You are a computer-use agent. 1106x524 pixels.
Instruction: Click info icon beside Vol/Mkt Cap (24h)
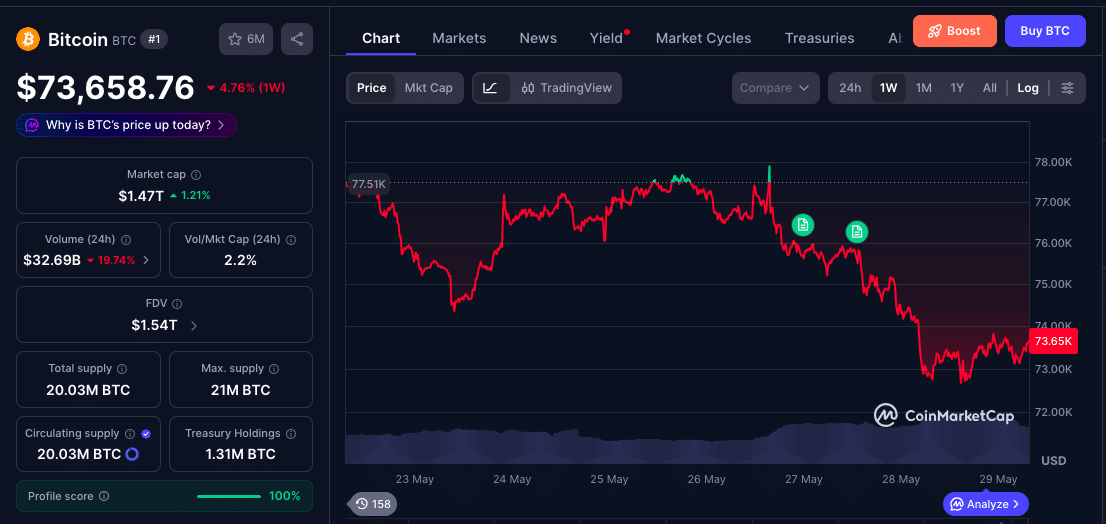[x=290, y=240]
